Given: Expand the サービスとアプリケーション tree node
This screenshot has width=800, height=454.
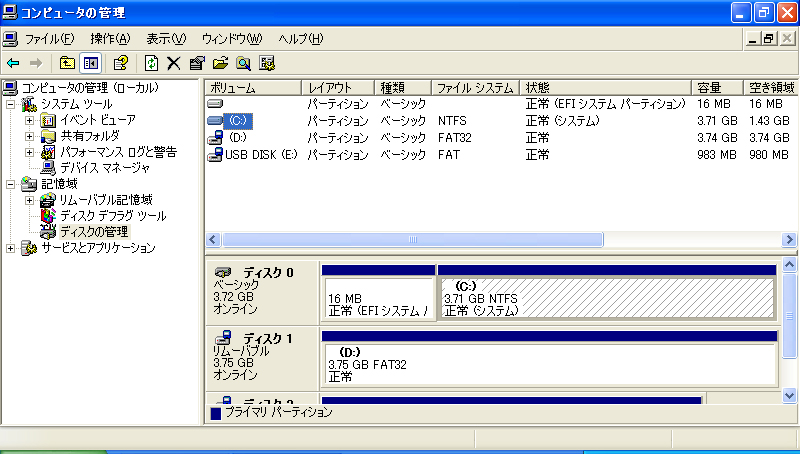Looking at the screenshot, I should 11,248.
